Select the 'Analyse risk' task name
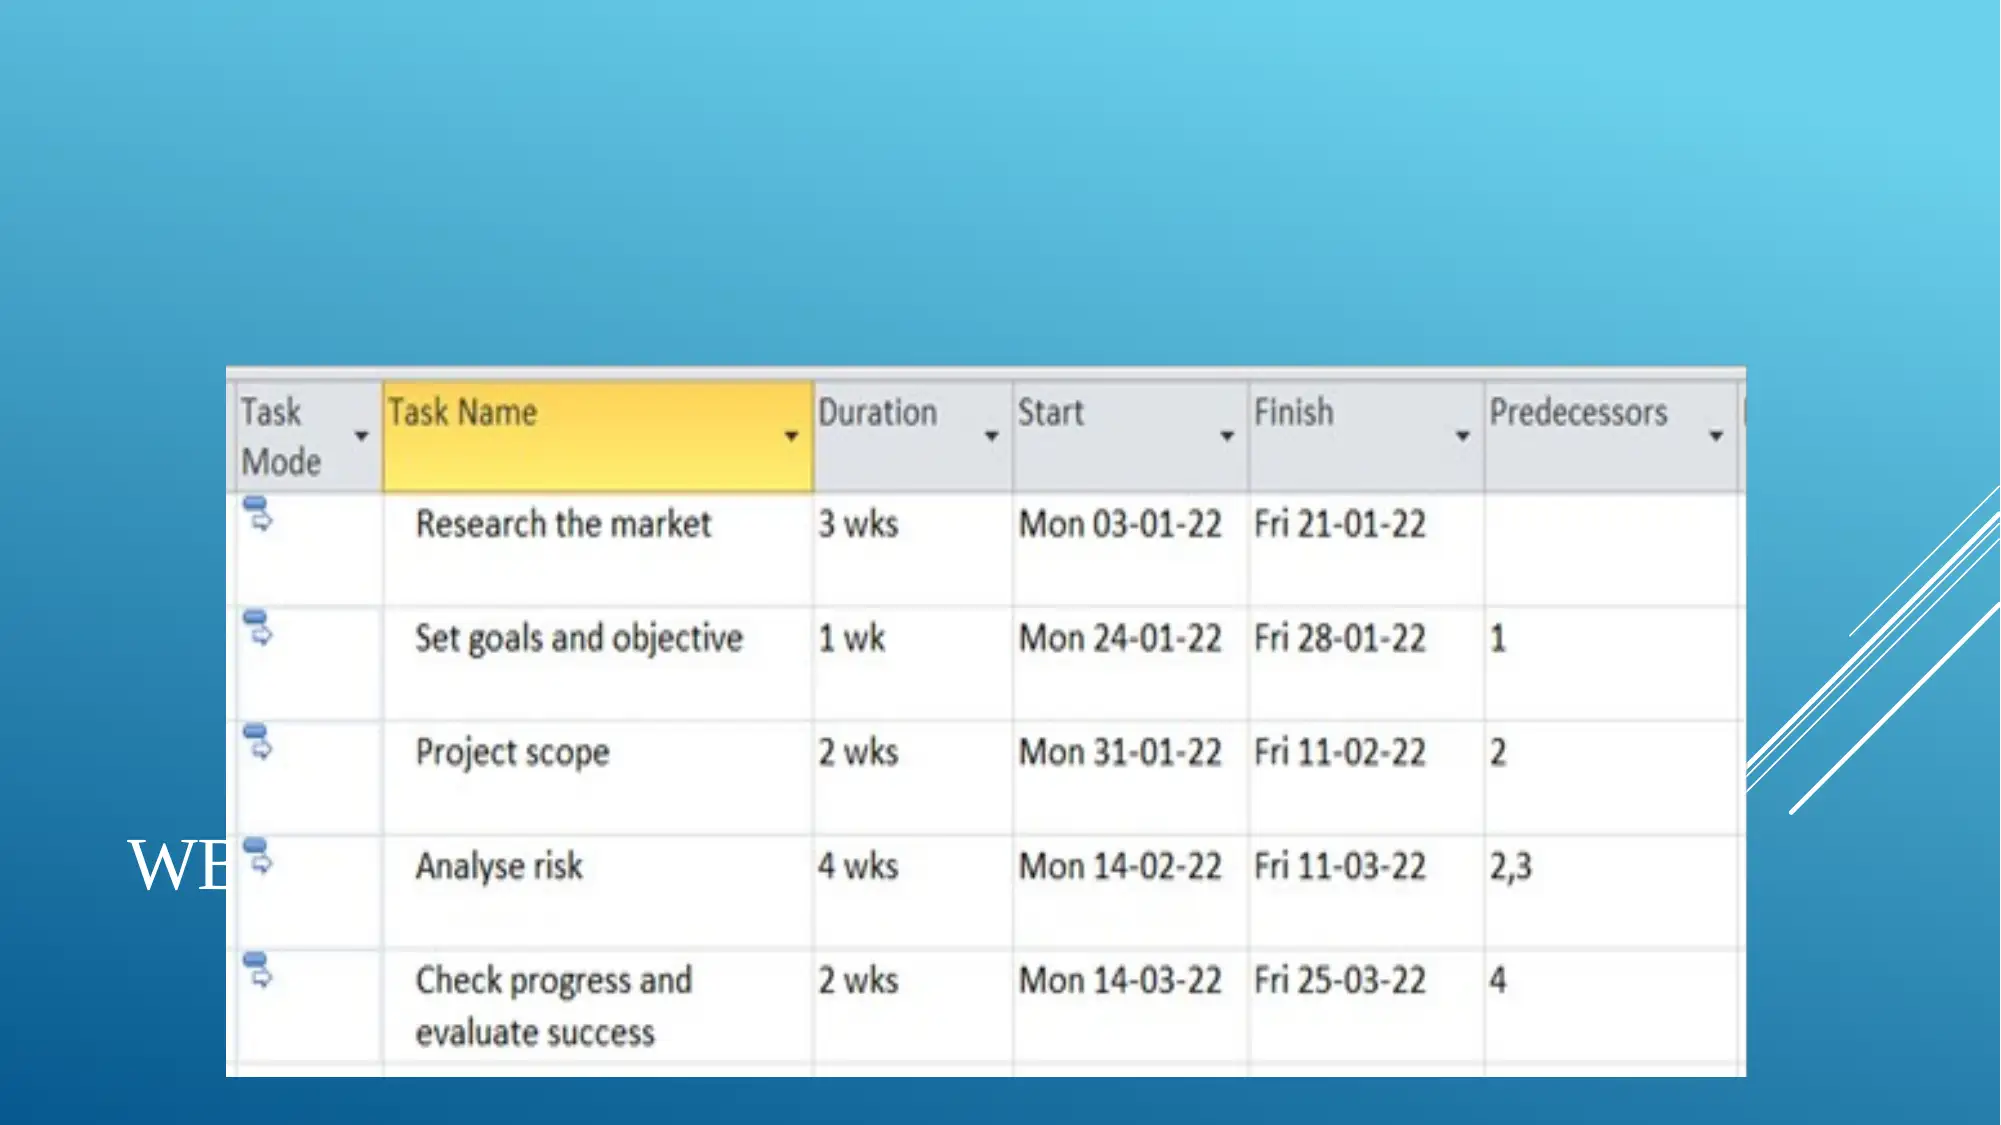The width and height of the screenshot is (2001, 1125). coord(499,866)
